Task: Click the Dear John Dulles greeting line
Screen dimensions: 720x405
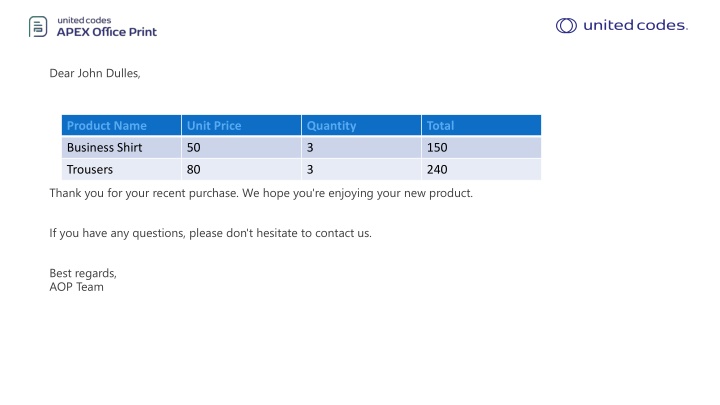Action: [95, 73]
